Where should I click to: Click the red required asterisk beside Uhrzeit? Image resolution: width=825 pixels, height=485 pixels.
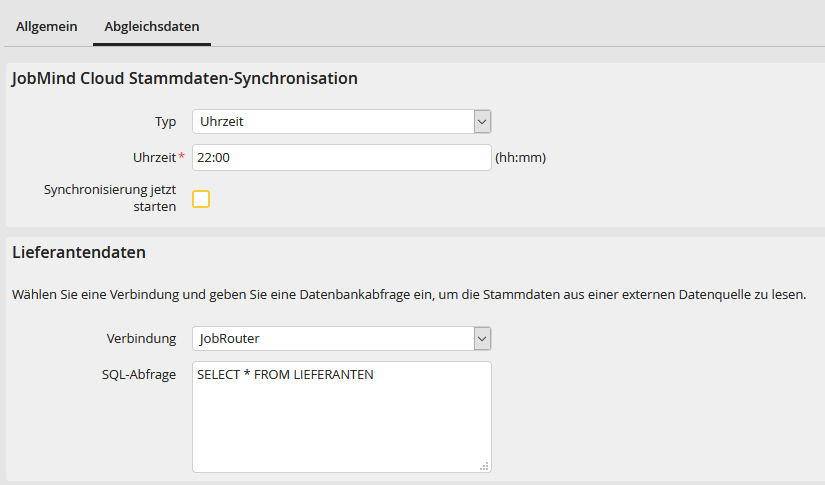click(x=182, y=158)
